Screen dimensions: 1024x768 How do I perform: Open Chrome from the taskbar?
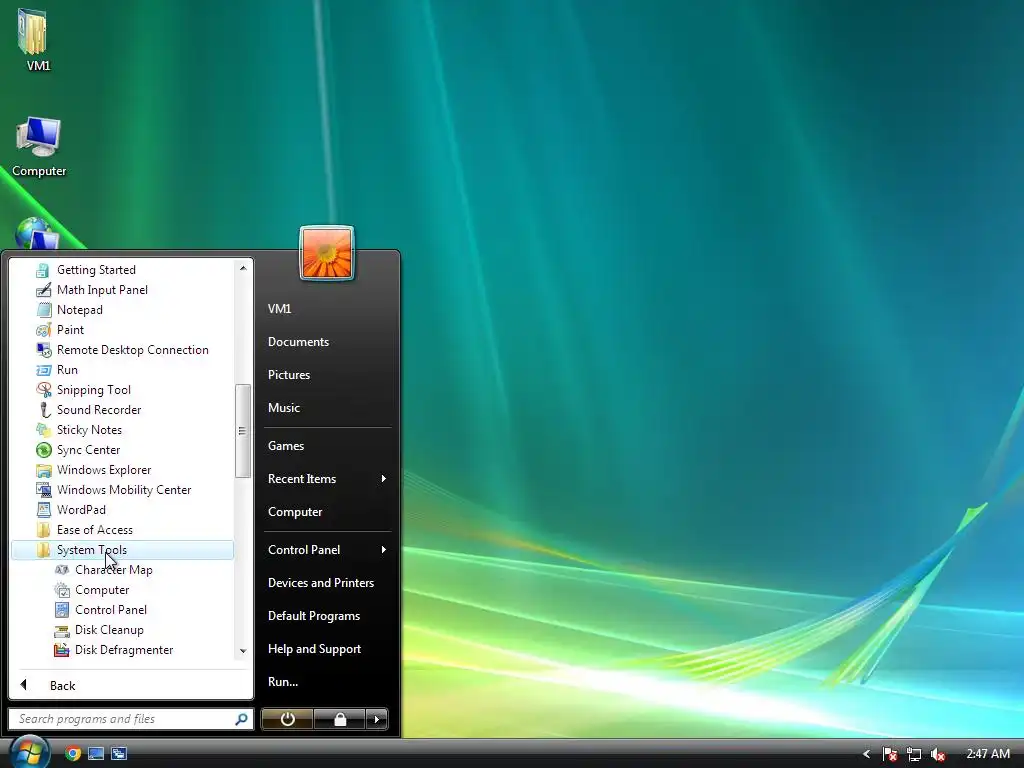pos(73,754)
